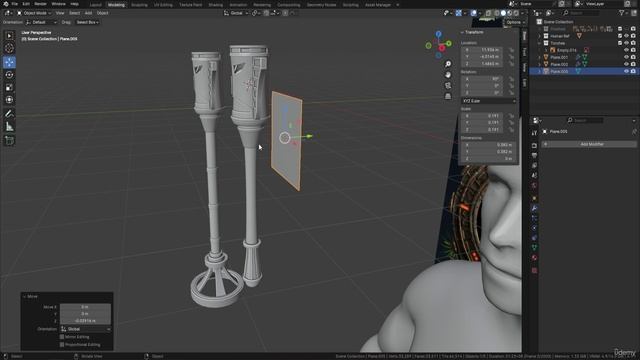This screenshot has height=360, width=640.
Task: Collapse the Move operator panel
Action: pos(31,296)
